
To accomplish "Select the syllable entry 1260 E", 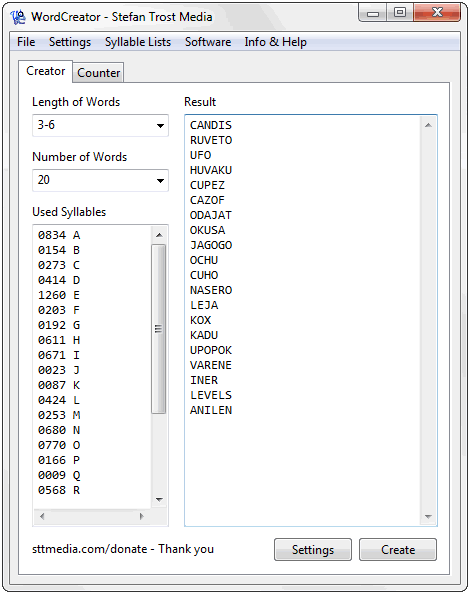I will click(x=59, y=295).
